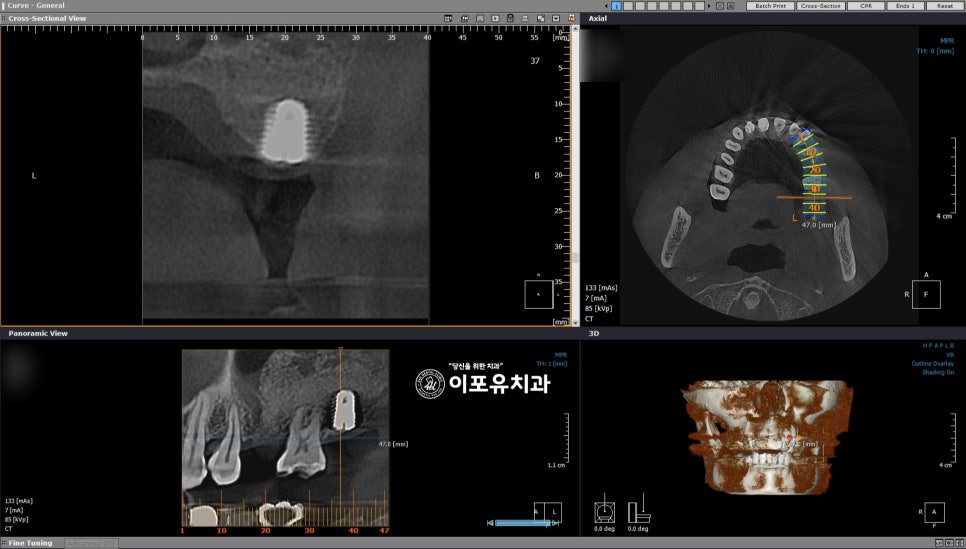Click the greyed tab next to Fine Tuning
Viewport: 966px width, 549px height.
tap(91, 543)
